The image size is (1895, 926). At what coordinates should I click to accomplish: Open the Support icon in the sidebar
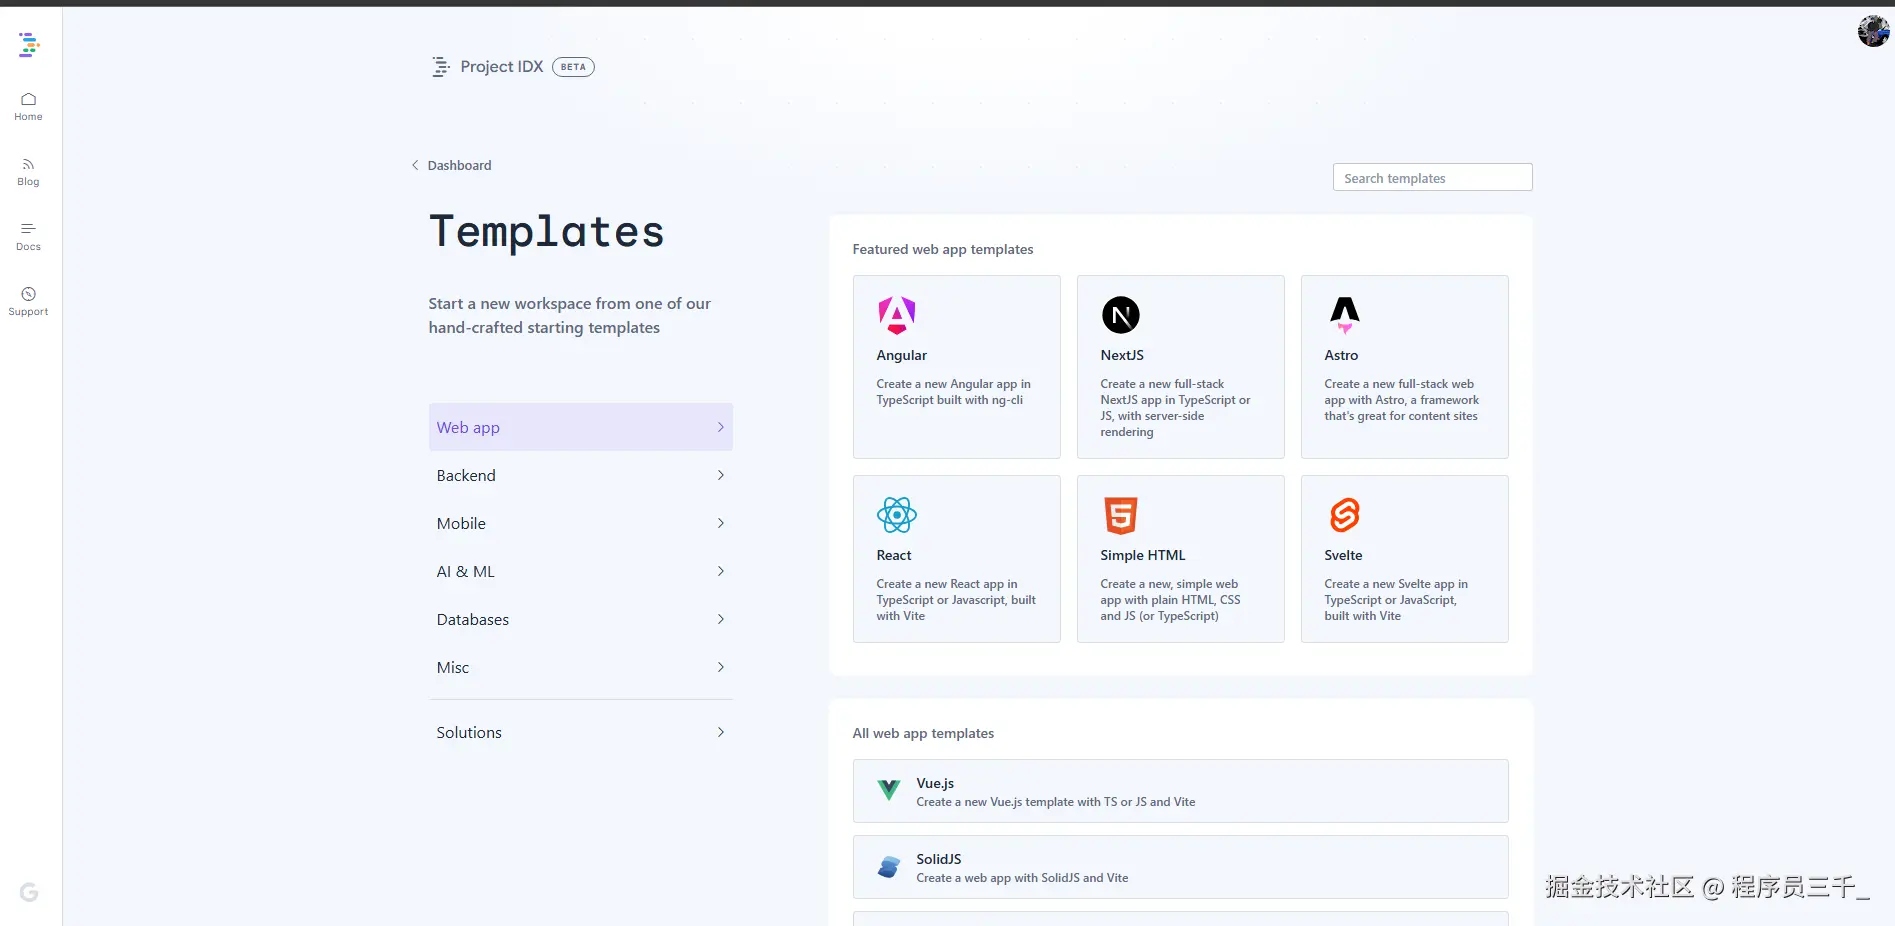point(28,294)
